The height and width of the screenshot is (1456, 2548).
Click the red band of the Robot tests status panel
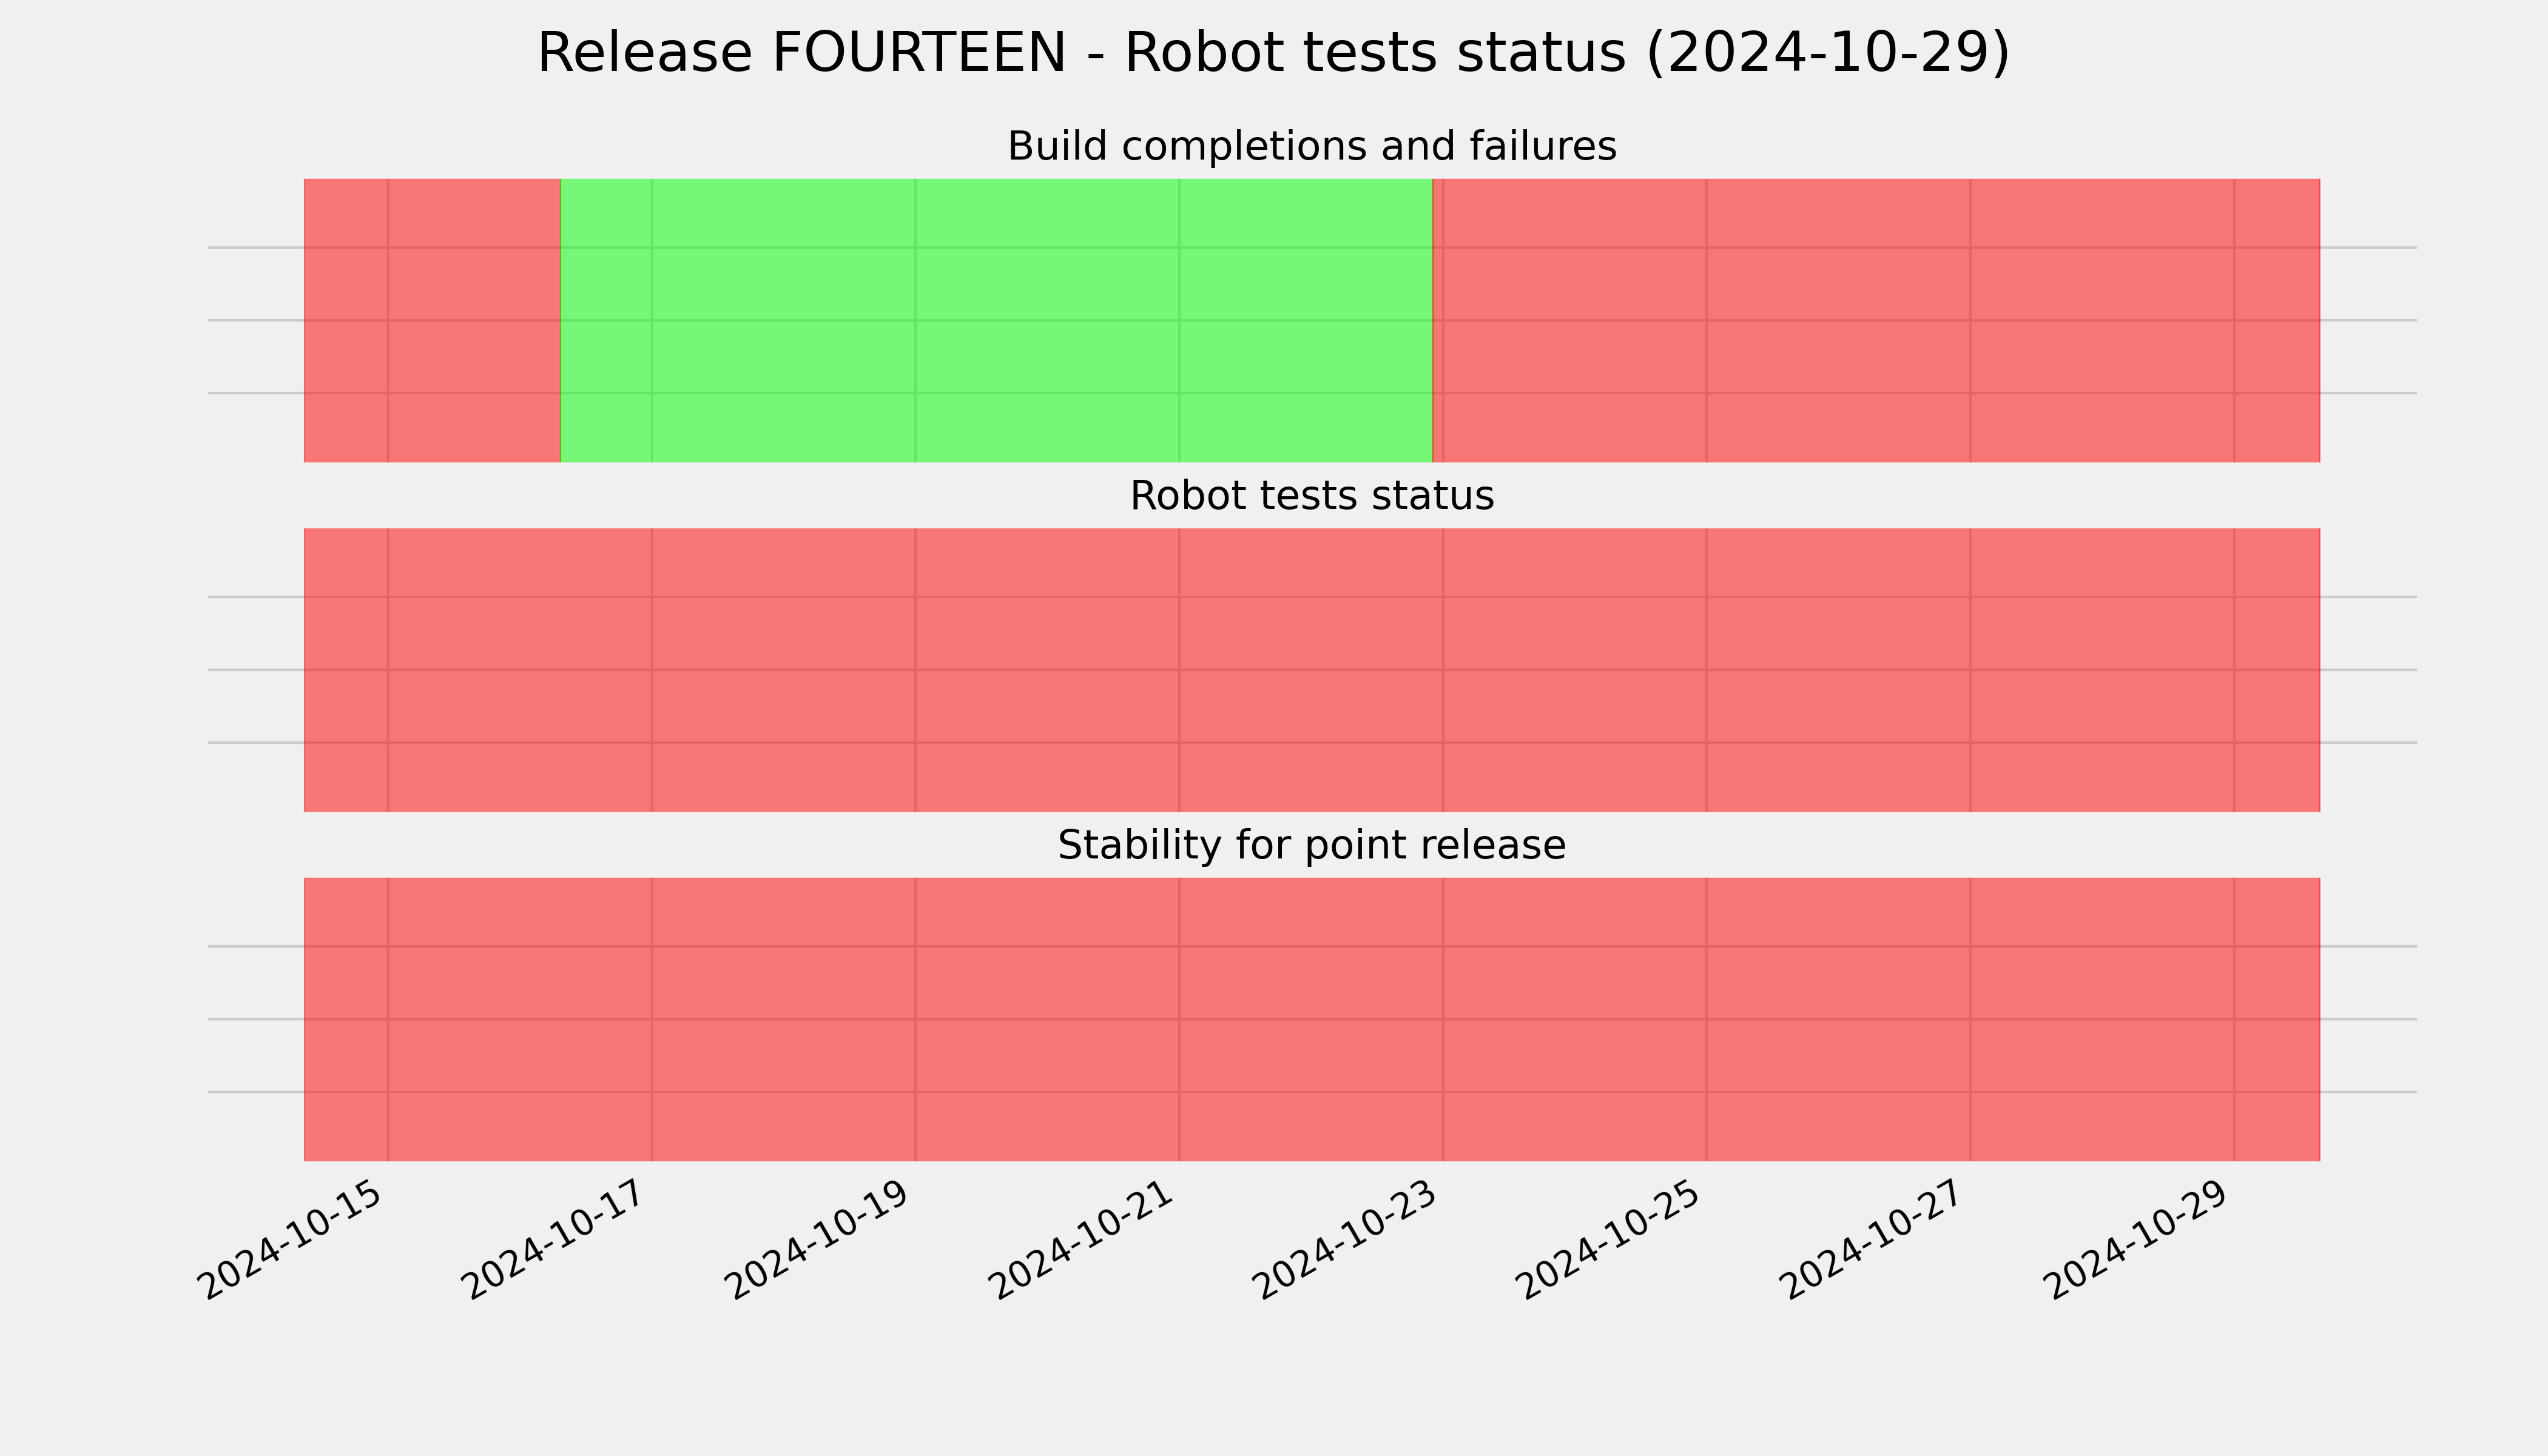1312,670
